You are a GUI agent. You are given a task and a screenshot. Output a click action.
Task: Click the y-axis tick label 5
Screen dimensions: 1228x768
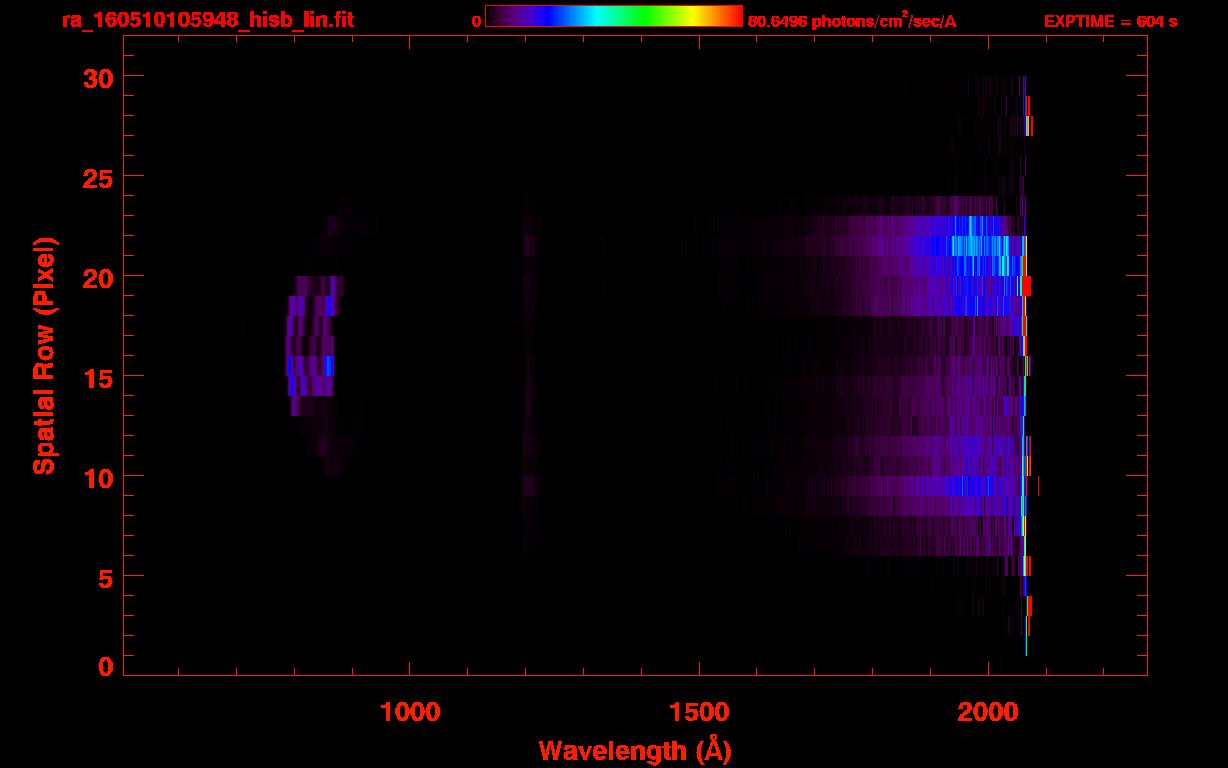click(x=104, y=577)
